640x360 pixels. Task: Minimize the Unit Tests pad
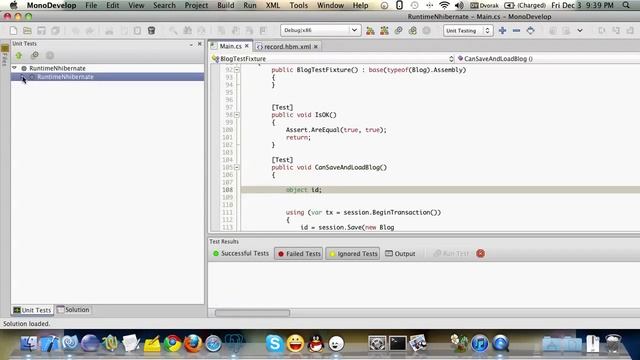191,44
